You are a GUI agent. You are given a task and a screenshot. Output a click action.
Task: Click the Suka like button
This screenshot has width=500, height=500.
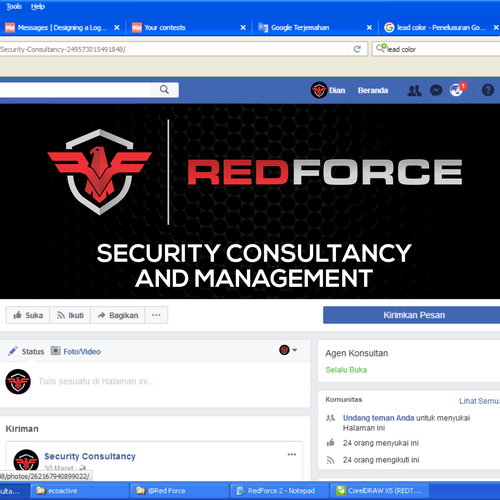point(28,315)
